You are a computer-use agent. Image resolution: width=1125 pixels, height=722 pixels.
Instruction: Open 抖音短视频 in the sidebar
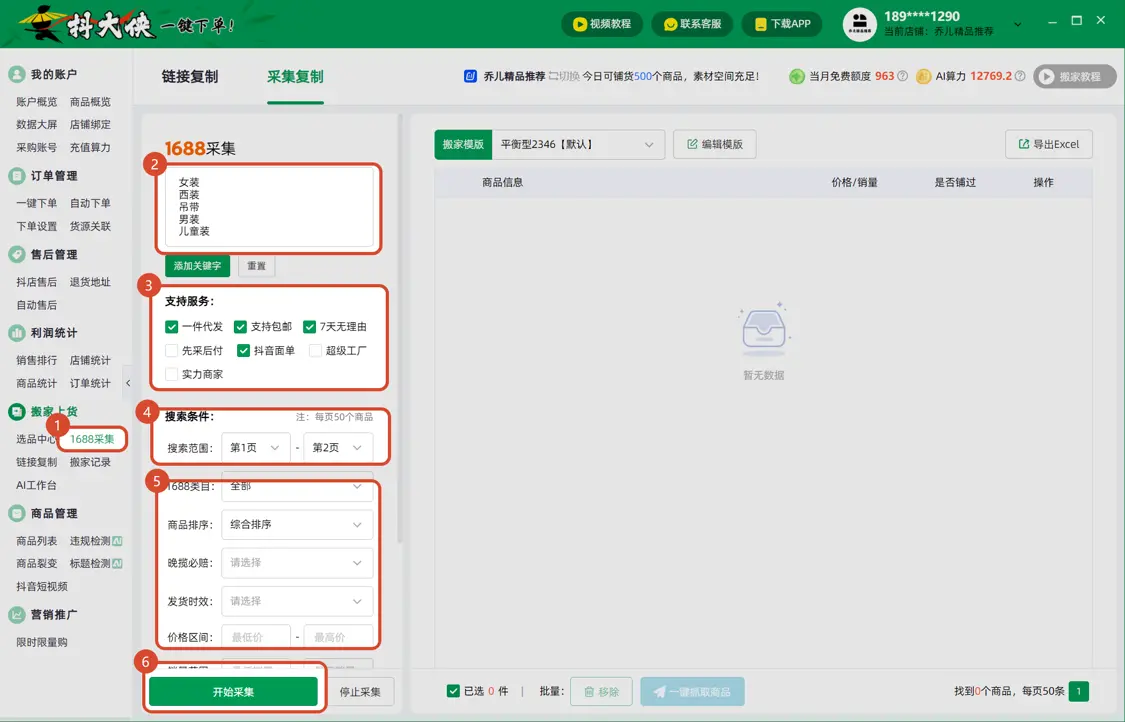point(42,586)
